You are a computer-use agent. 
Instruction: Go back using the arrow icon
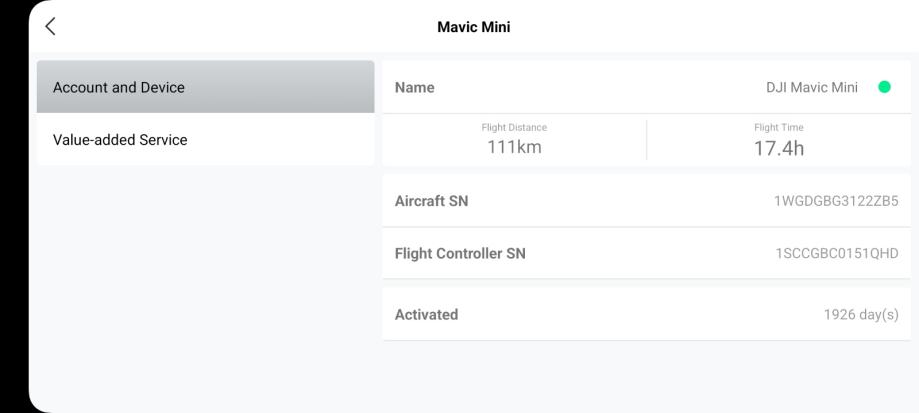50,27
